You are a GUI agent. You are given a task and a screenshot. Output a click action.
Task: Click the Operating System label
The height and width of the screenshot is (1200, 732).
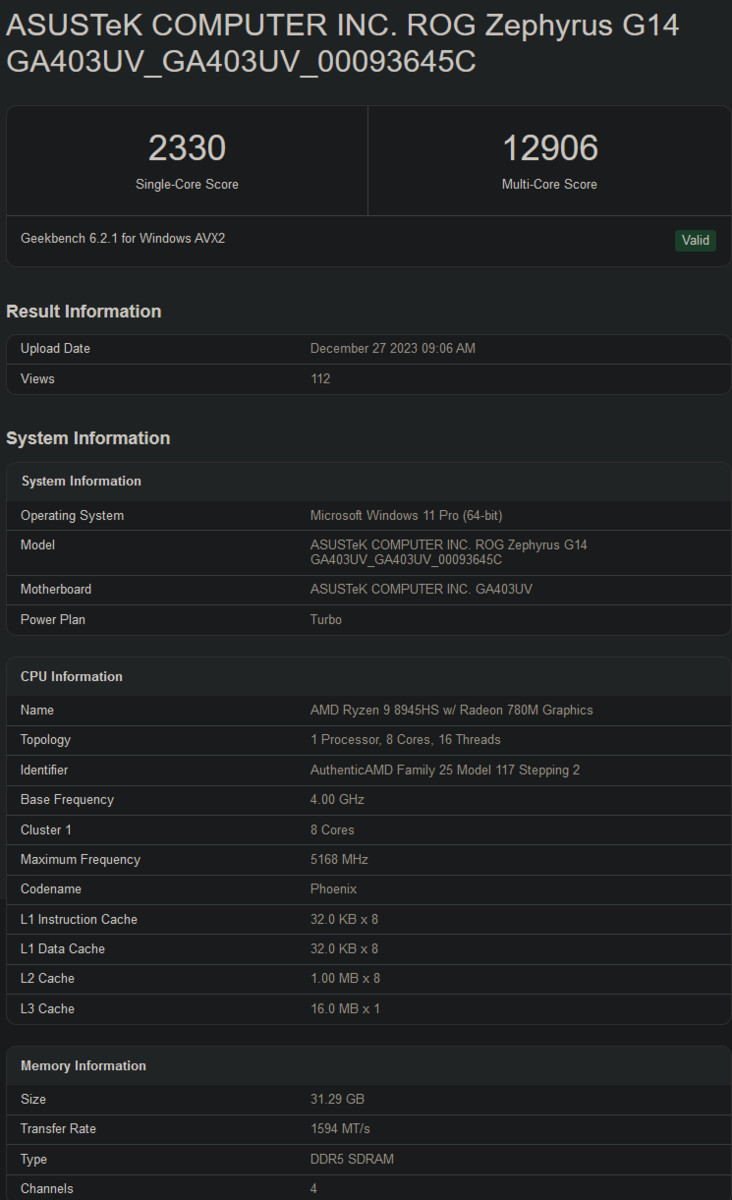tap(72, 516)
